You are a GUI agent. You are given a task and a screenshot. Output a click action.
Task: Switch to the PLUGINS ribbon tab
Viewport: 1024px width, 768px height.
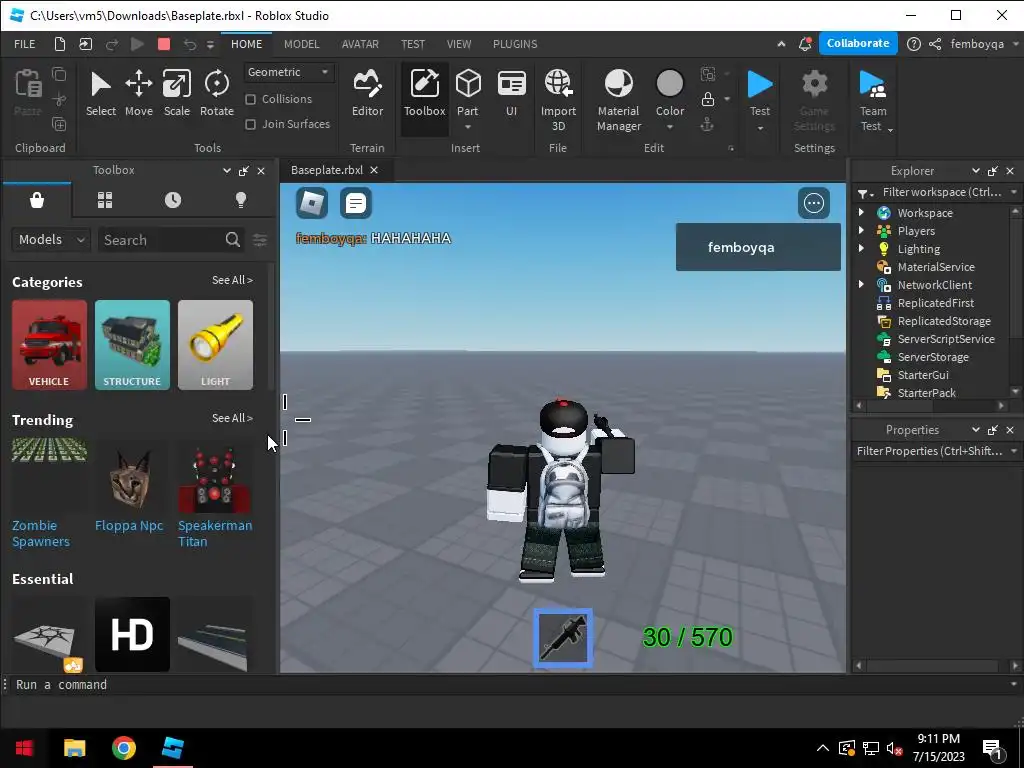pos(515,44)
